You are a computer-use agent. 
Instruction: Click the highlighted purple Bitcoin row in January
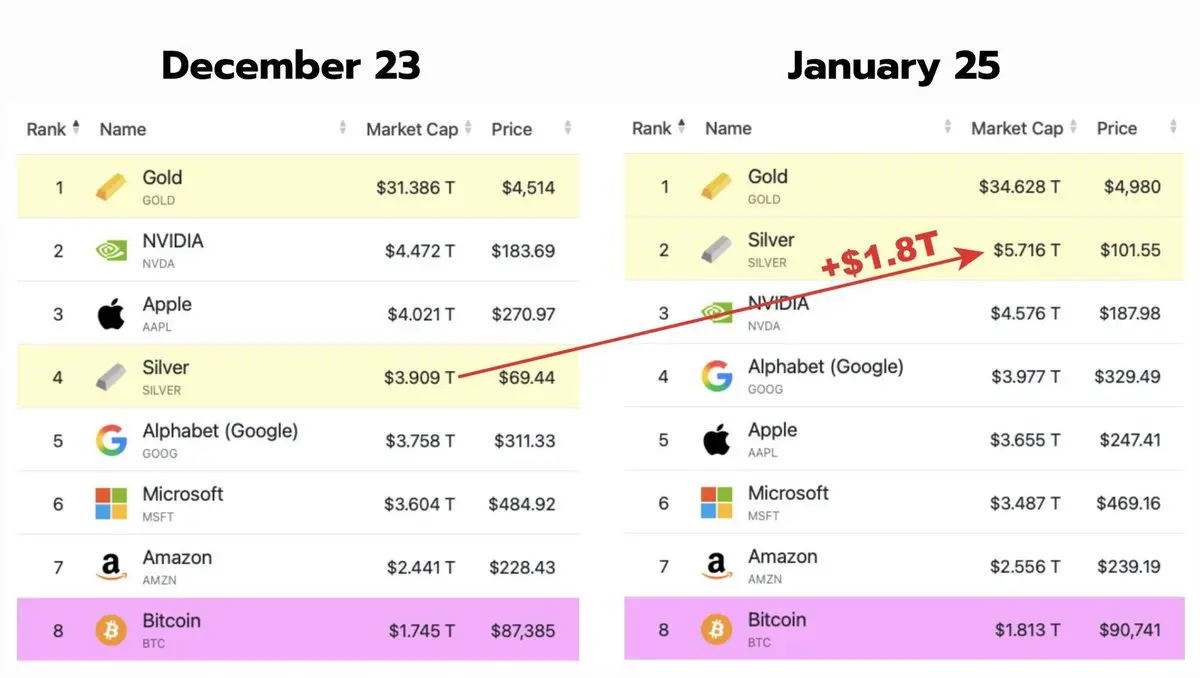(x=900, y=630)
